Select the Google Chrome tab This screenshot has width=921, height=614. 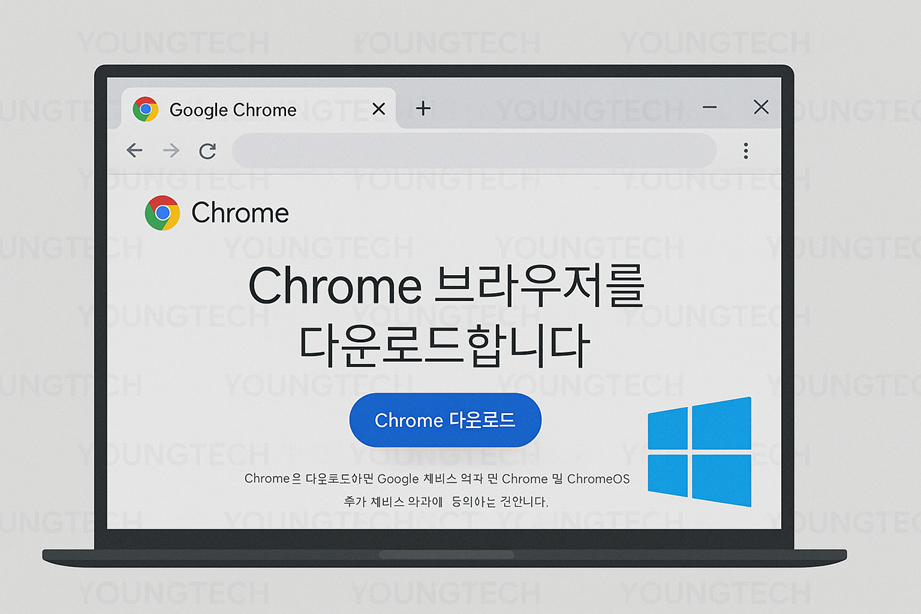coord(258,109)
